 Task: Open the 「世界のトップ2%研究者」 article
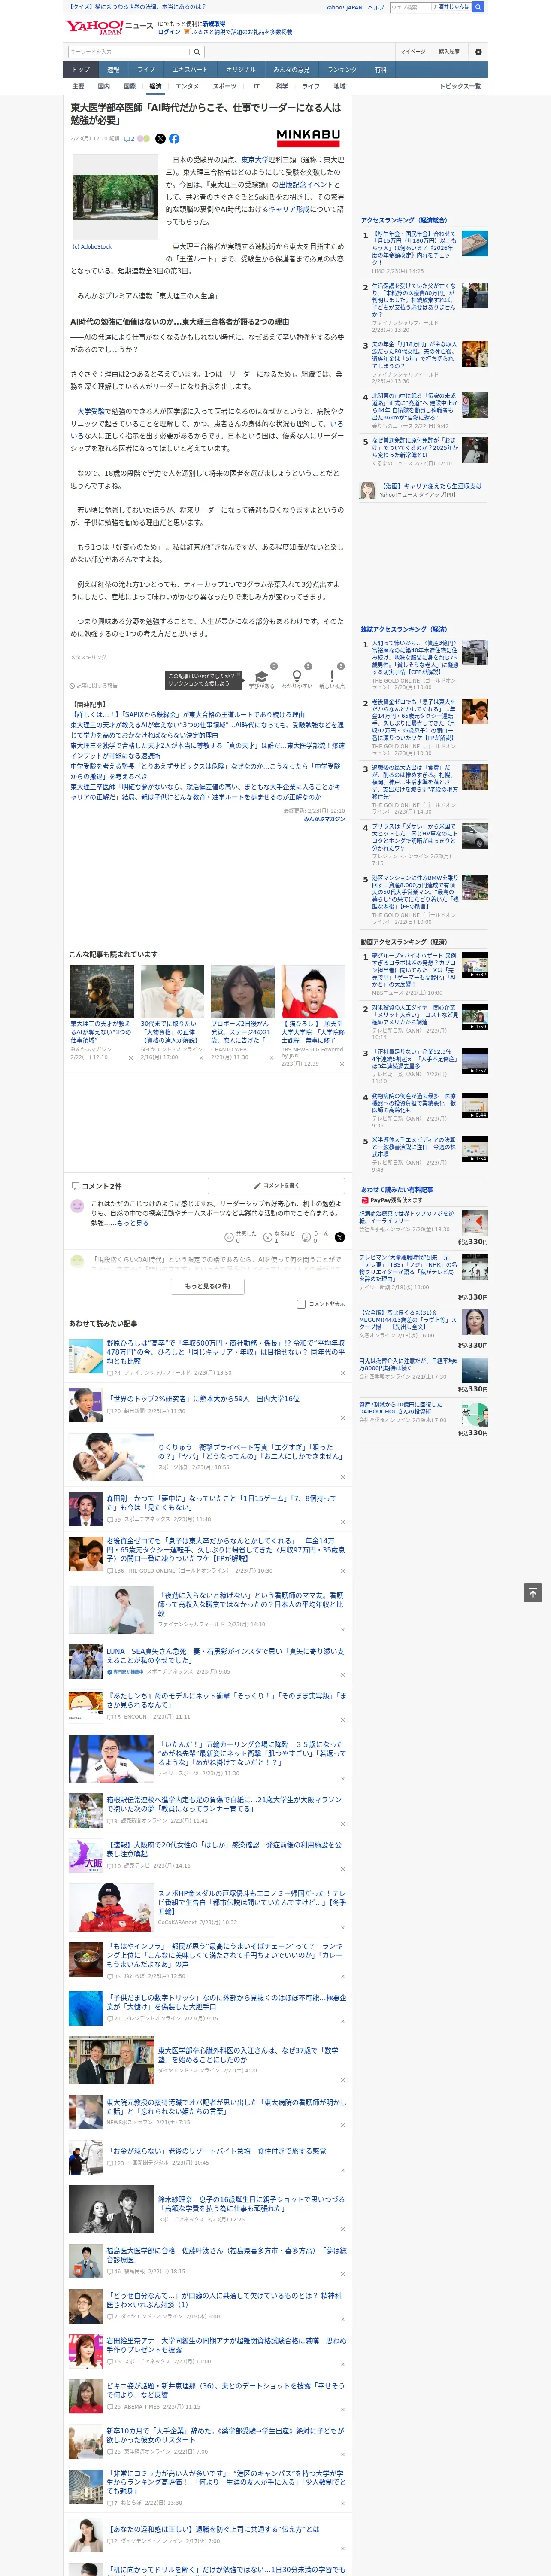[203, 1399]
